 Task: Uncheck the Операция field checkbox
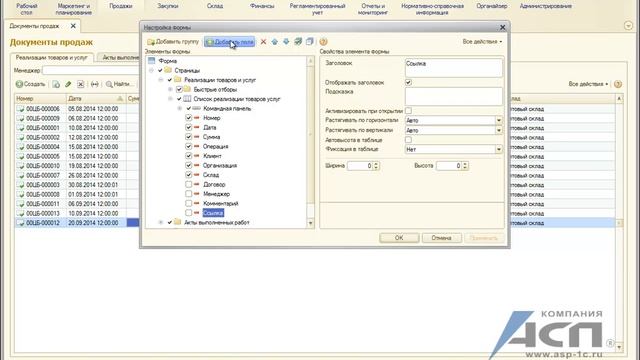click(189, 146)
